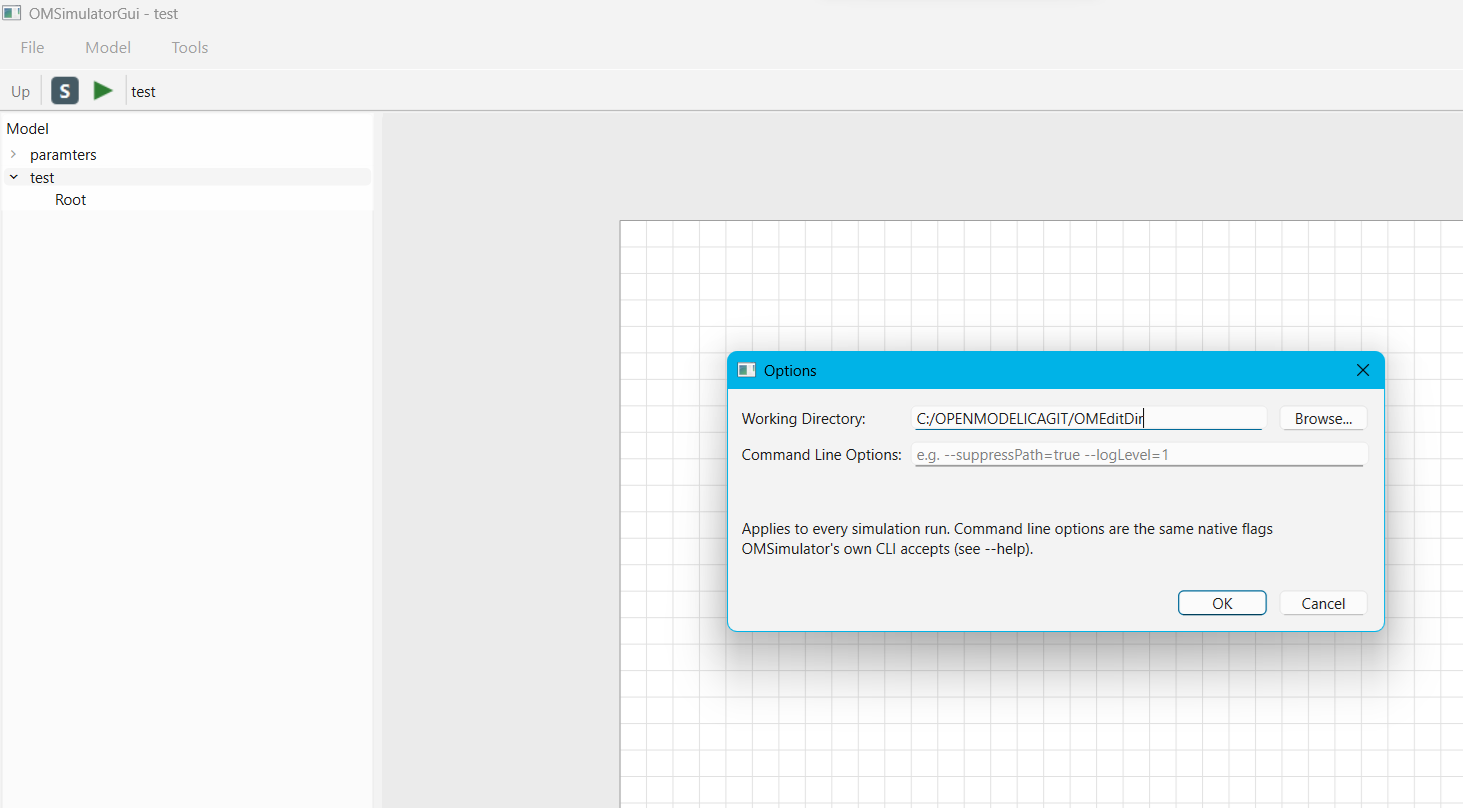Screen dimensions: 1463x808
Task: Select the test item in Model tree
Action: pos(42,178)
